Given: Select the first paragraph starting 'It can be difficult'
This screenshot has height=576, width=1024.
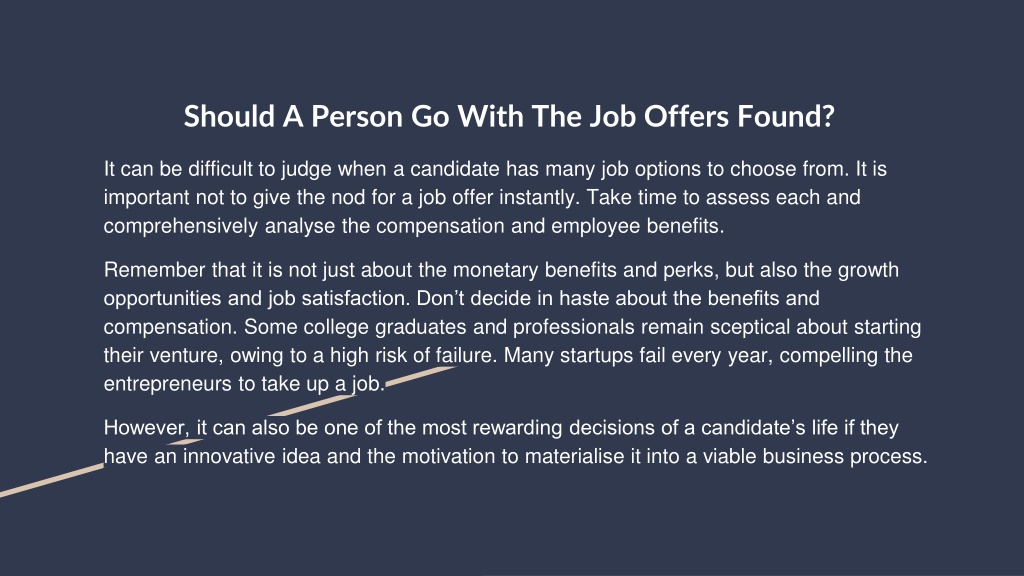Looking at the screenshot, I should 495,197.
